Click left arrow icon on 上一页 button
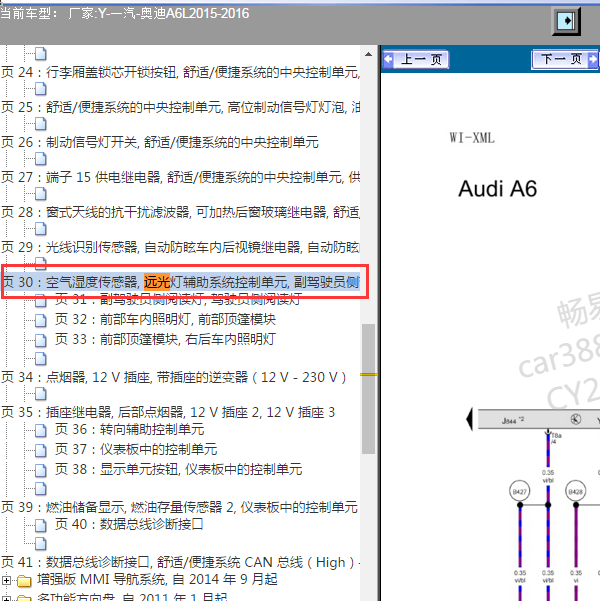Viewport: 600px width, 601px height. click(388, 59)
